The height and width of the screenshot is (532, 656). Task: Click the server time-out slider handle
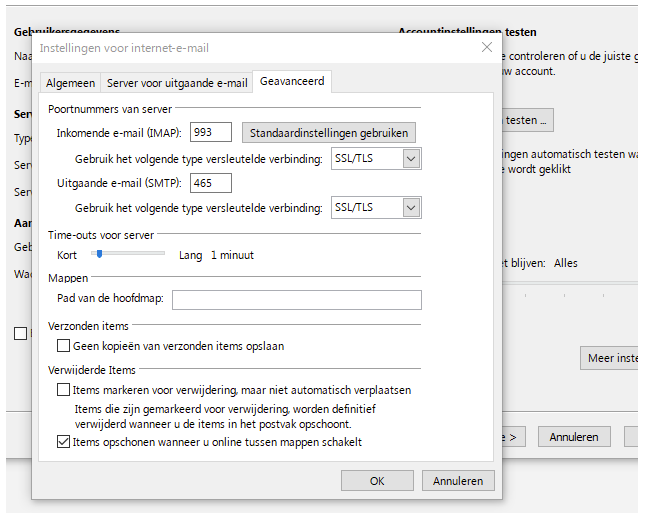coord(98,254)
